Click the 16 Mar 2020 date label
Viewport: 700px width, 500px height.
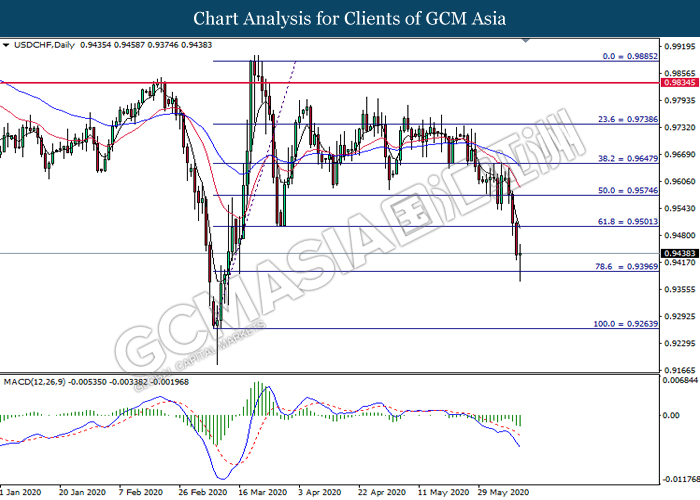262,492
